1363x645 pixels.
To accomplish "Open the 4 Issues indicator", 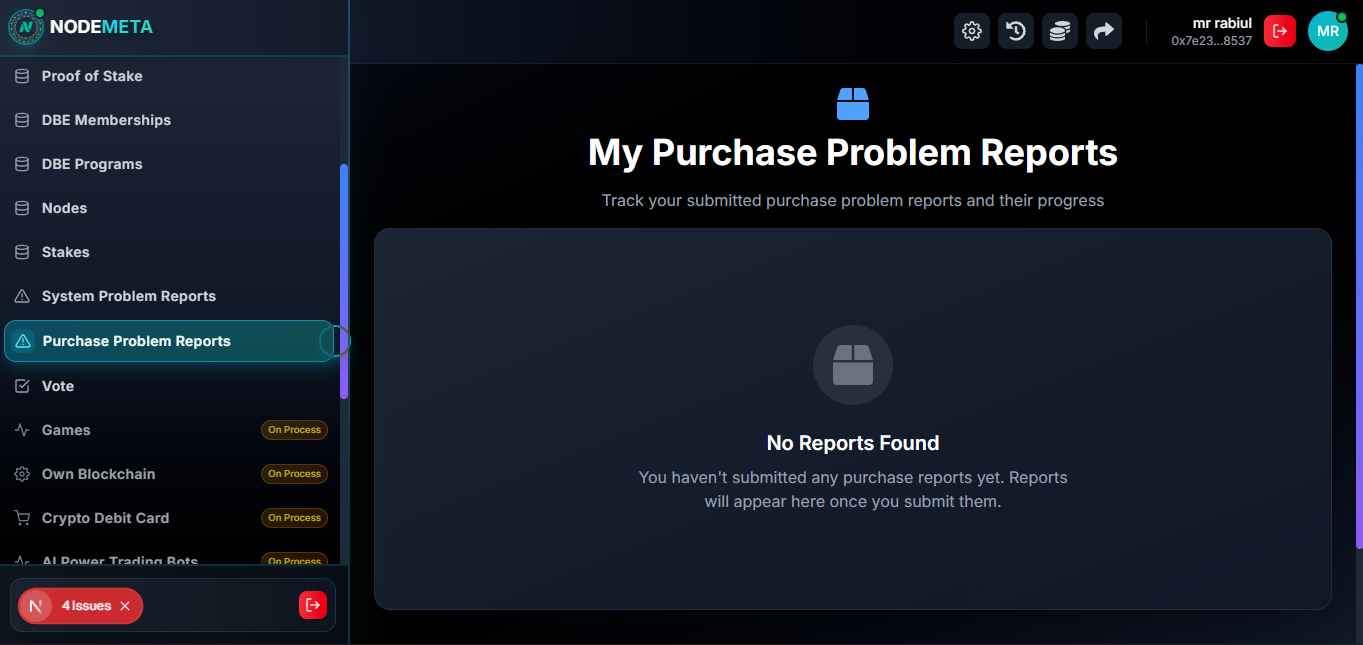I will pos(85,606).
